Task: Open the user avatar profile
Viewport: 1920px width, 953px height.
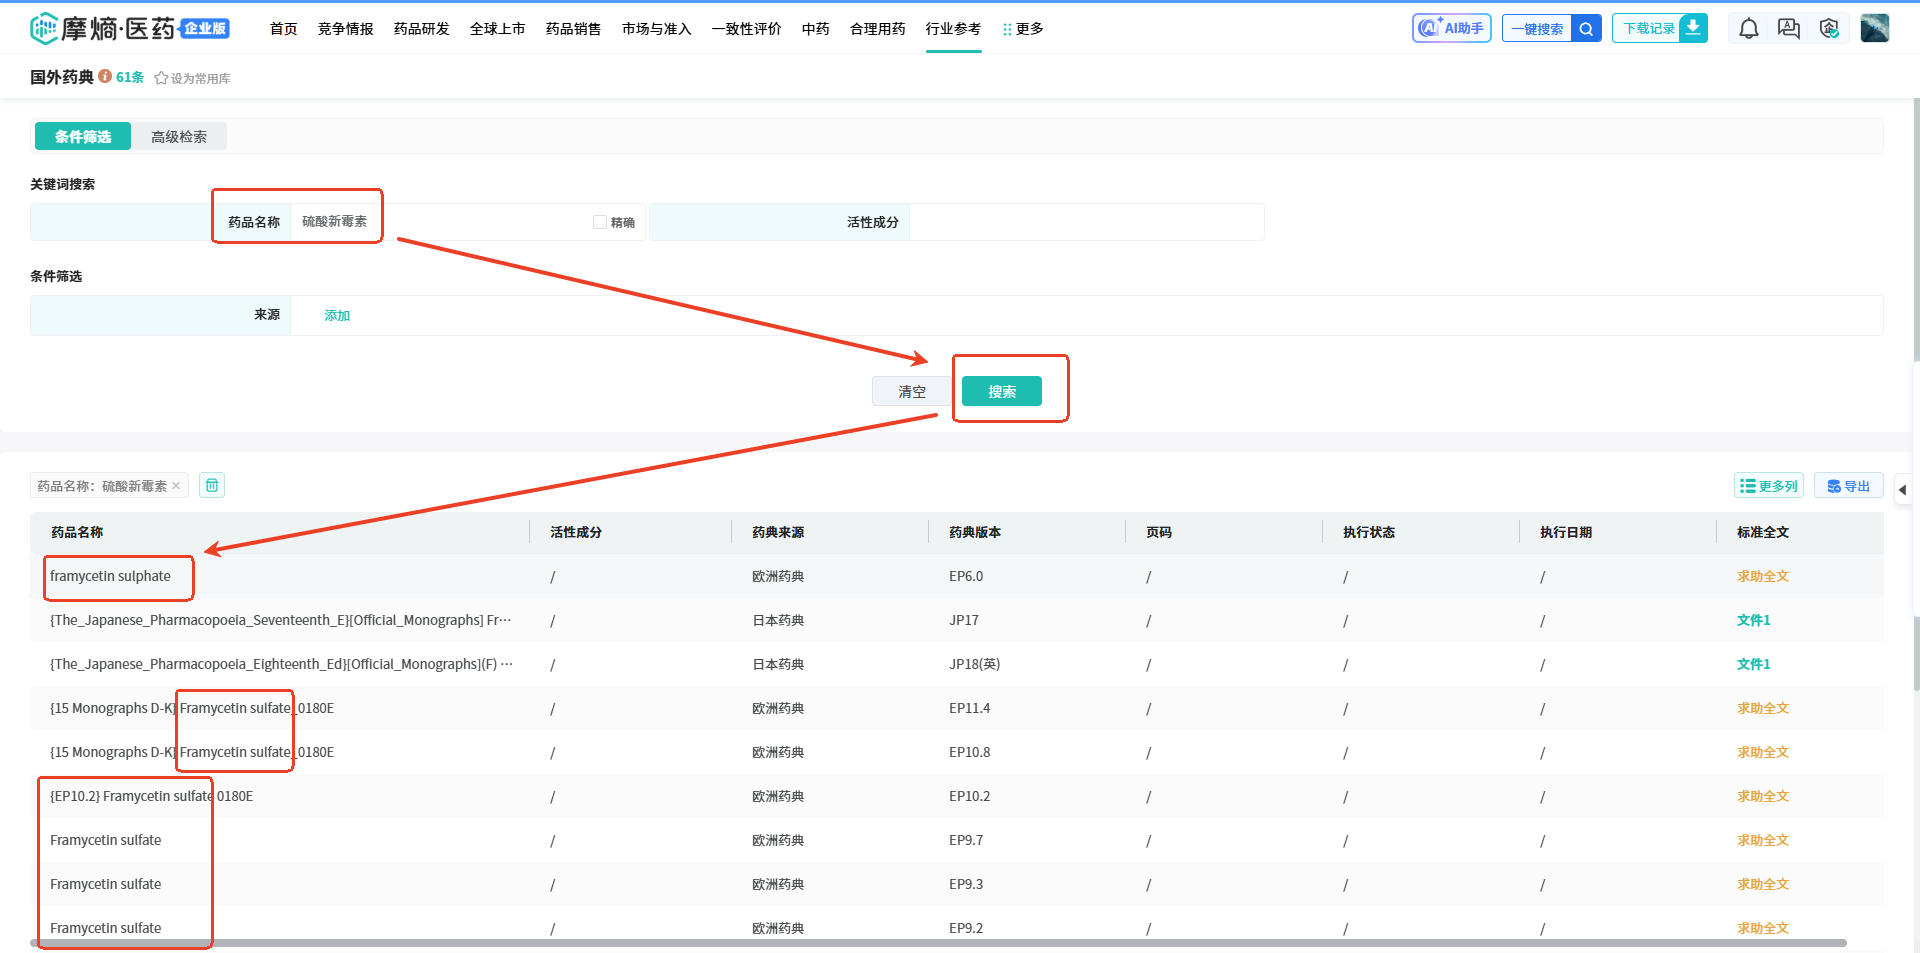Action: (x=1874, y=28)
